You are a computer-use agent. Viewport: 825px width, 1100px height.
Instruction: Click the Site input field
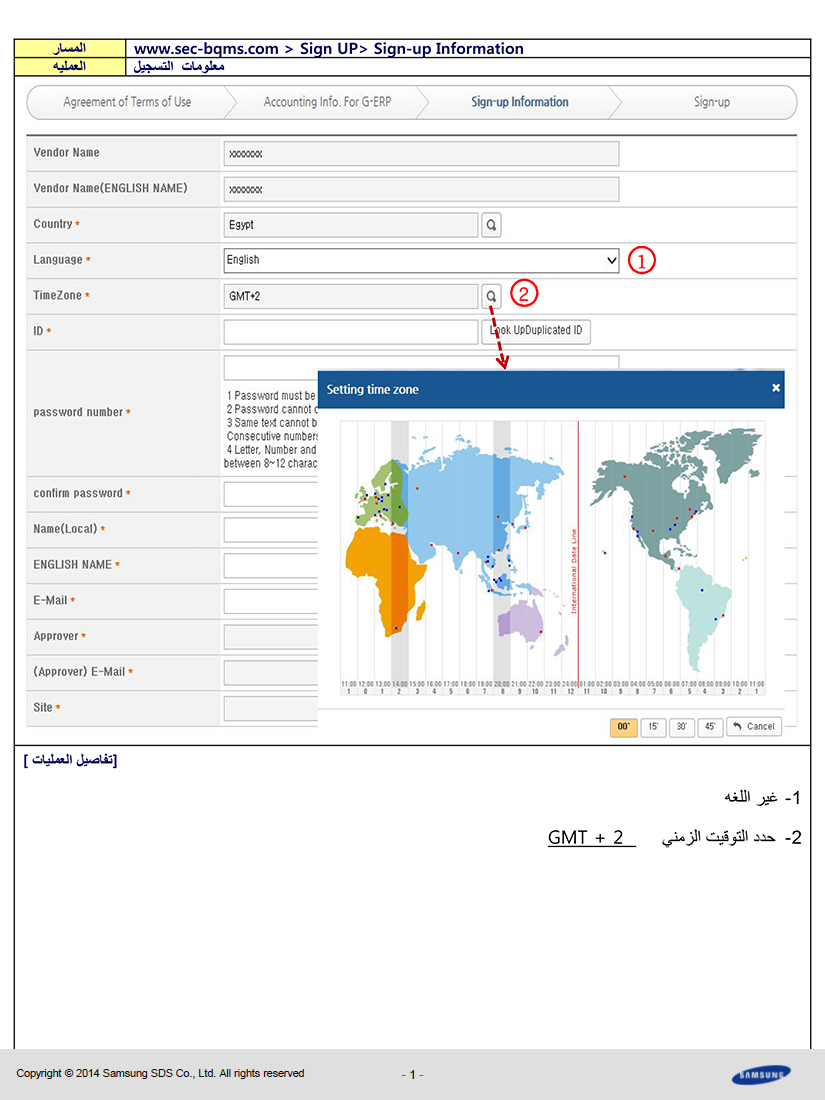271,709
